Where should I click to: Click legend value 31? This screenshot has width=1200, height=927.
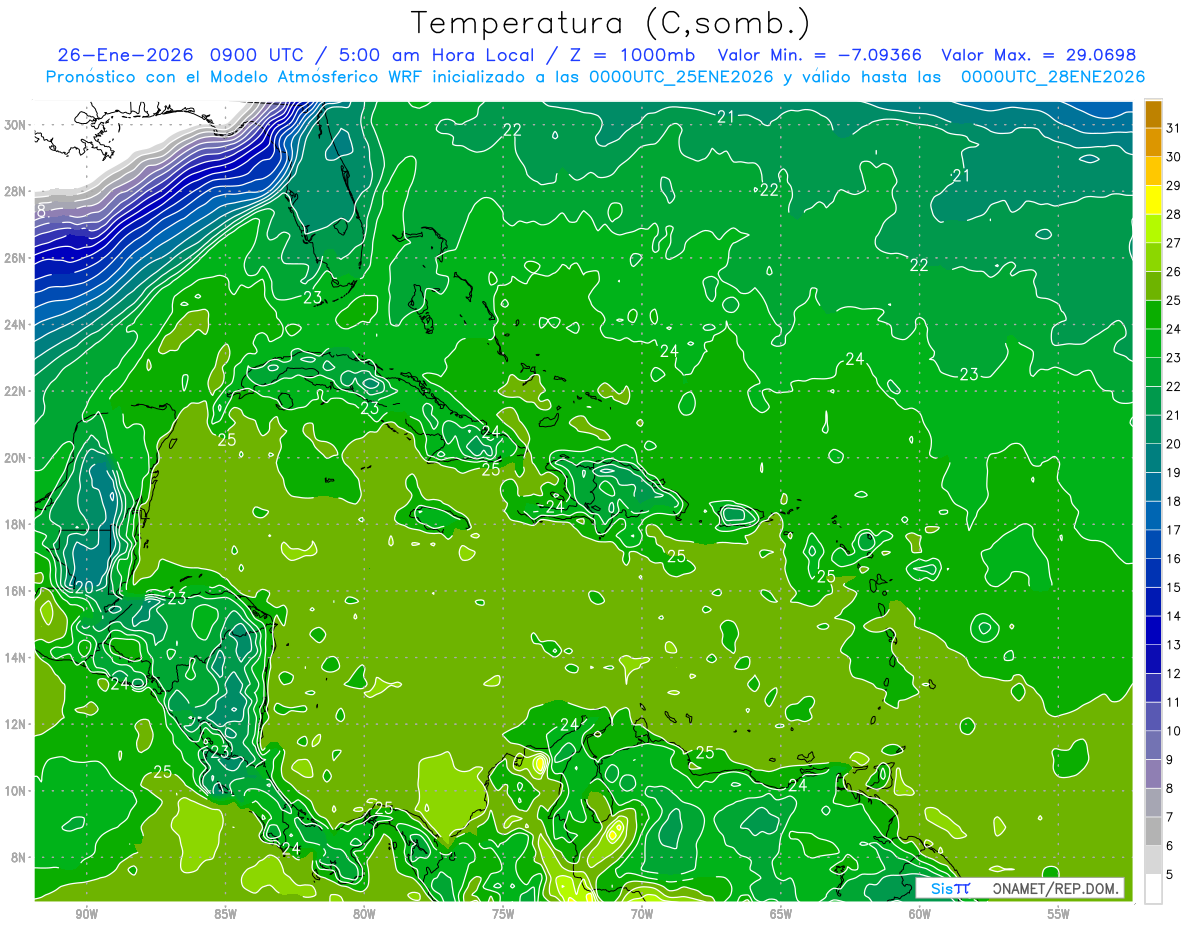[1174, 127]
